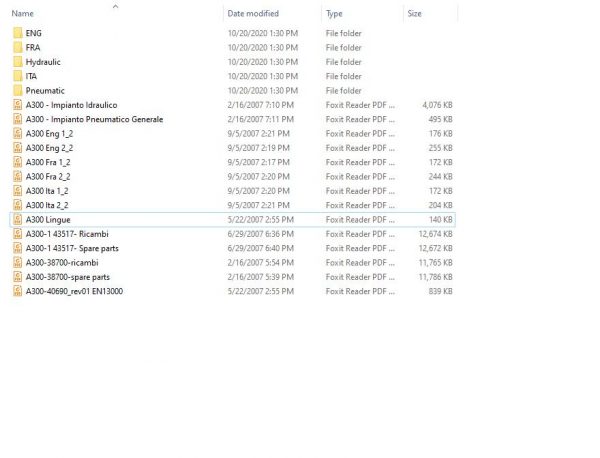Click the 12,672 KB size value
600x458 pixels.
pyautogui.click(x=436, y=248)
